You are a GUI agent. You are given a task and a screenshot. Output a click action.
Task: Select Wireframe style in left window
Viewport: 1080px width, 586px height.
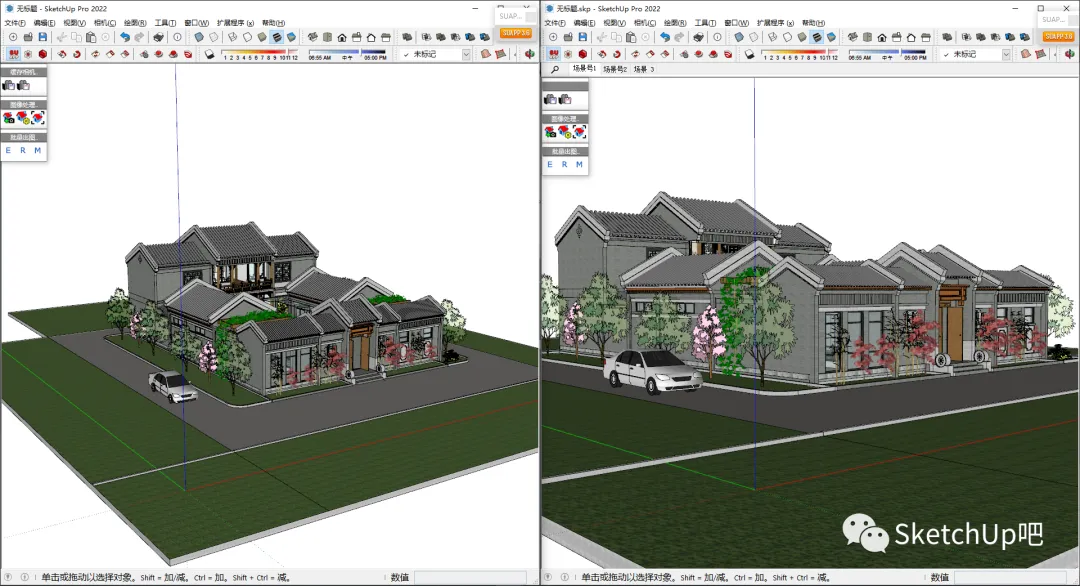point(233,37)
